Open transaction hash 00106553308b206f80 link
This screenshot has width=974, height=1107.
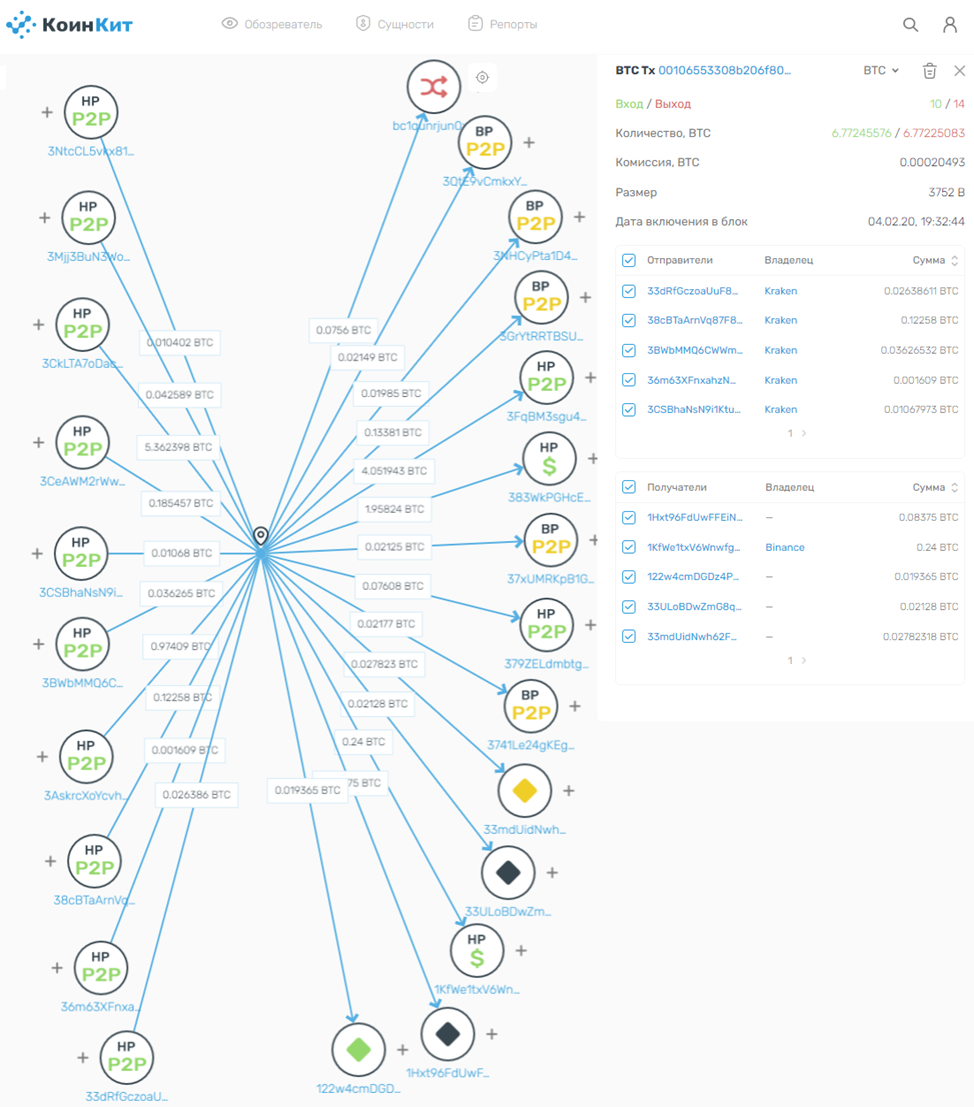tap(724, 71)
